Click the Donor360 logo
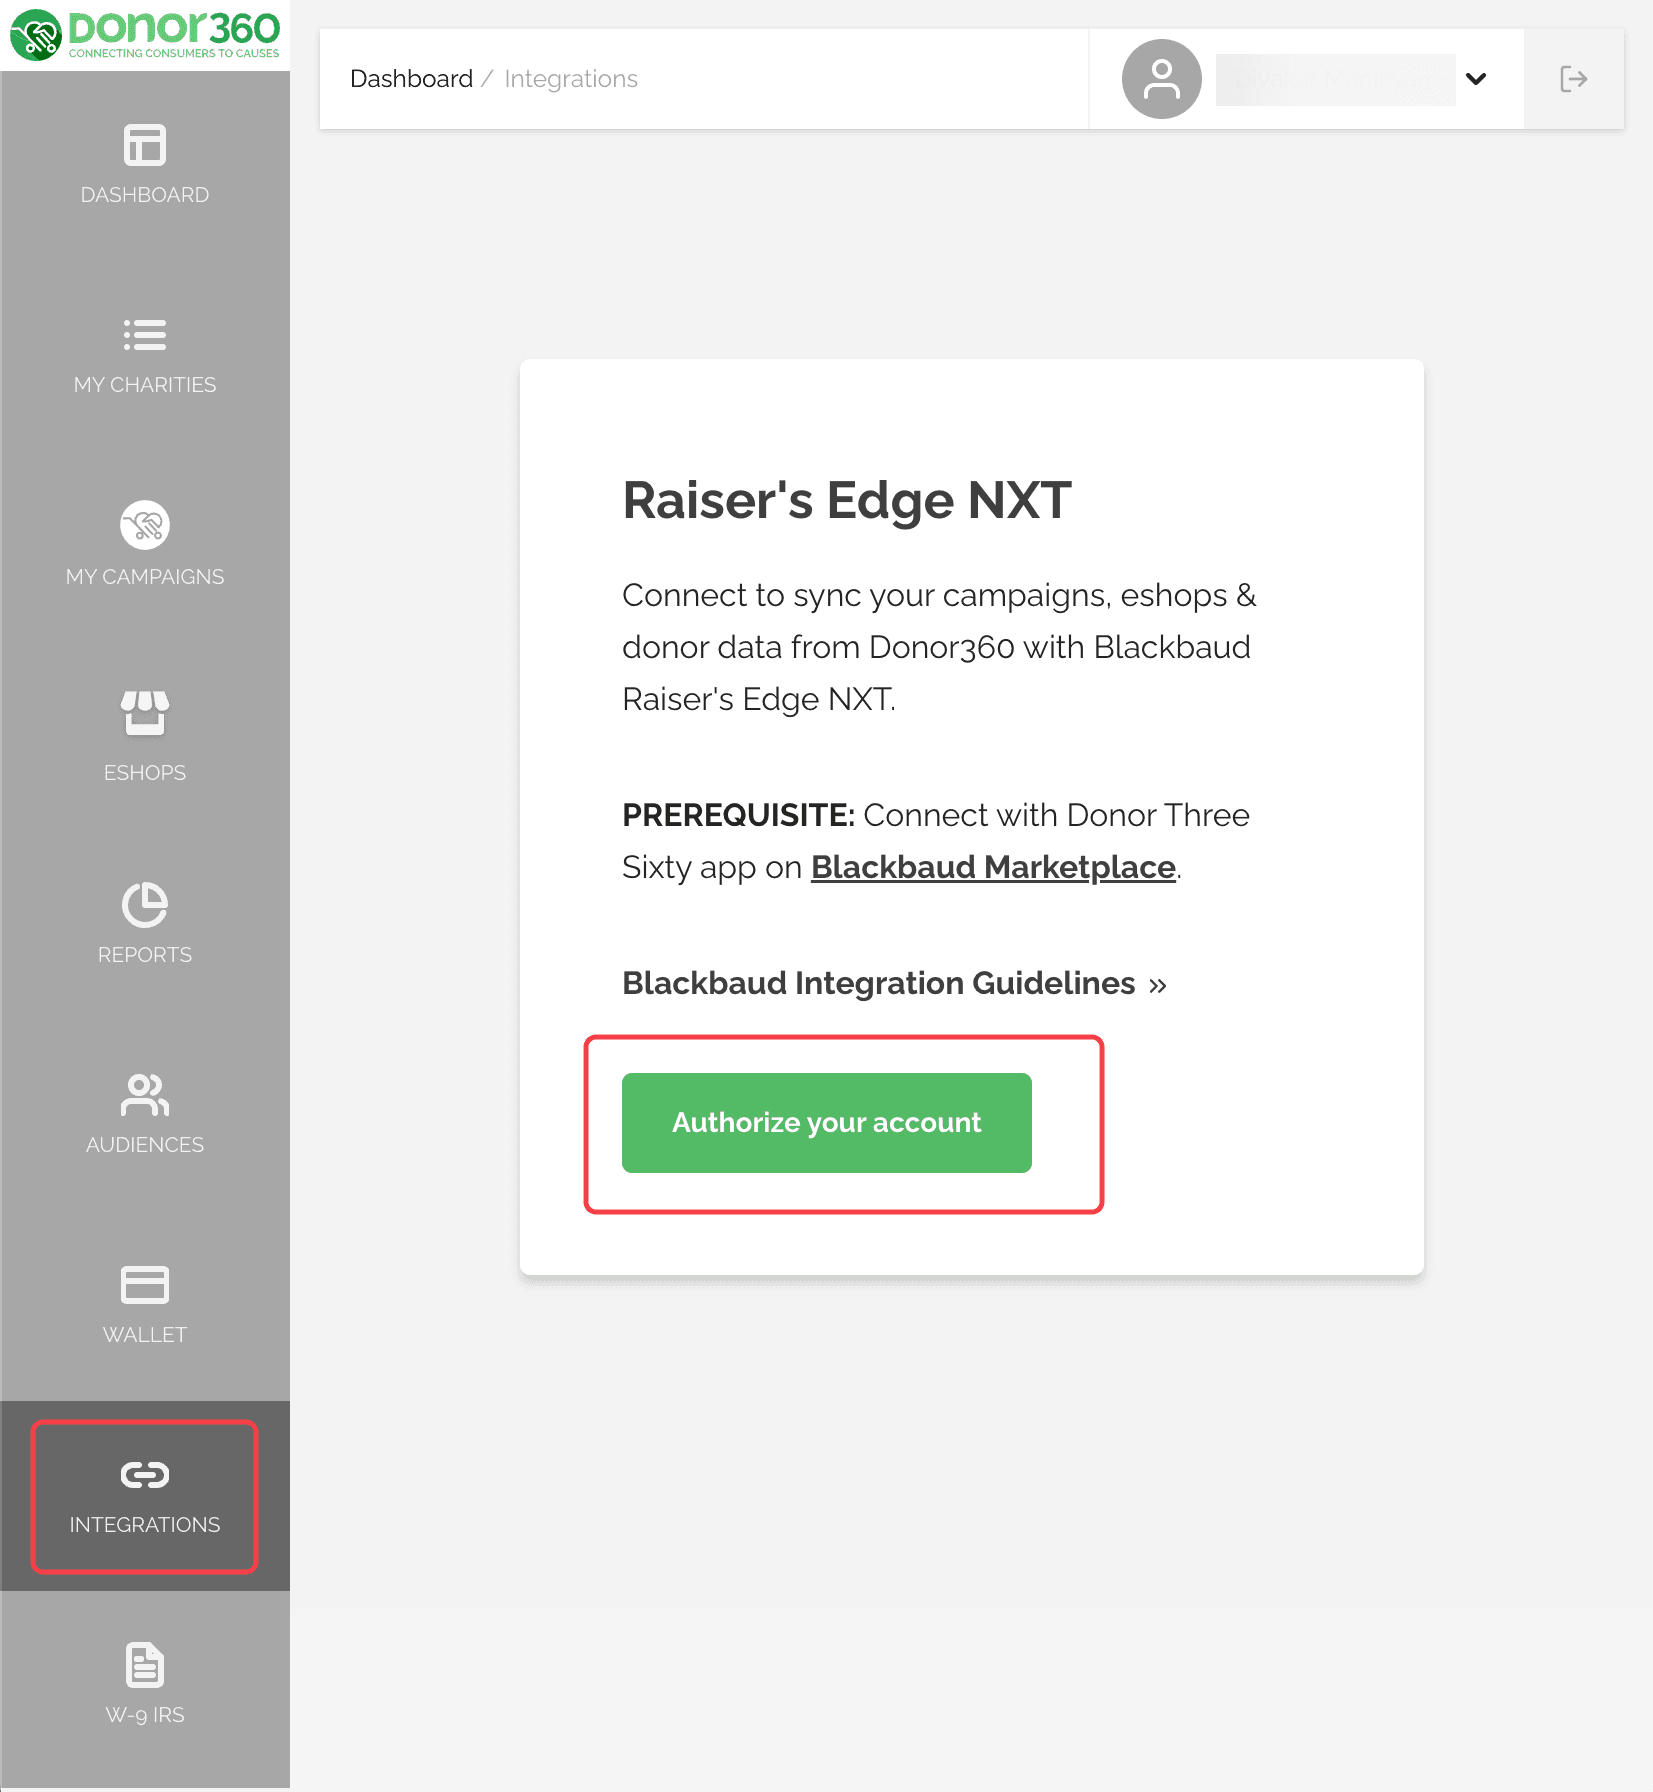The width and height of the screenshot is (1653, 1792). pyautogui.click(x=145, y=35)
